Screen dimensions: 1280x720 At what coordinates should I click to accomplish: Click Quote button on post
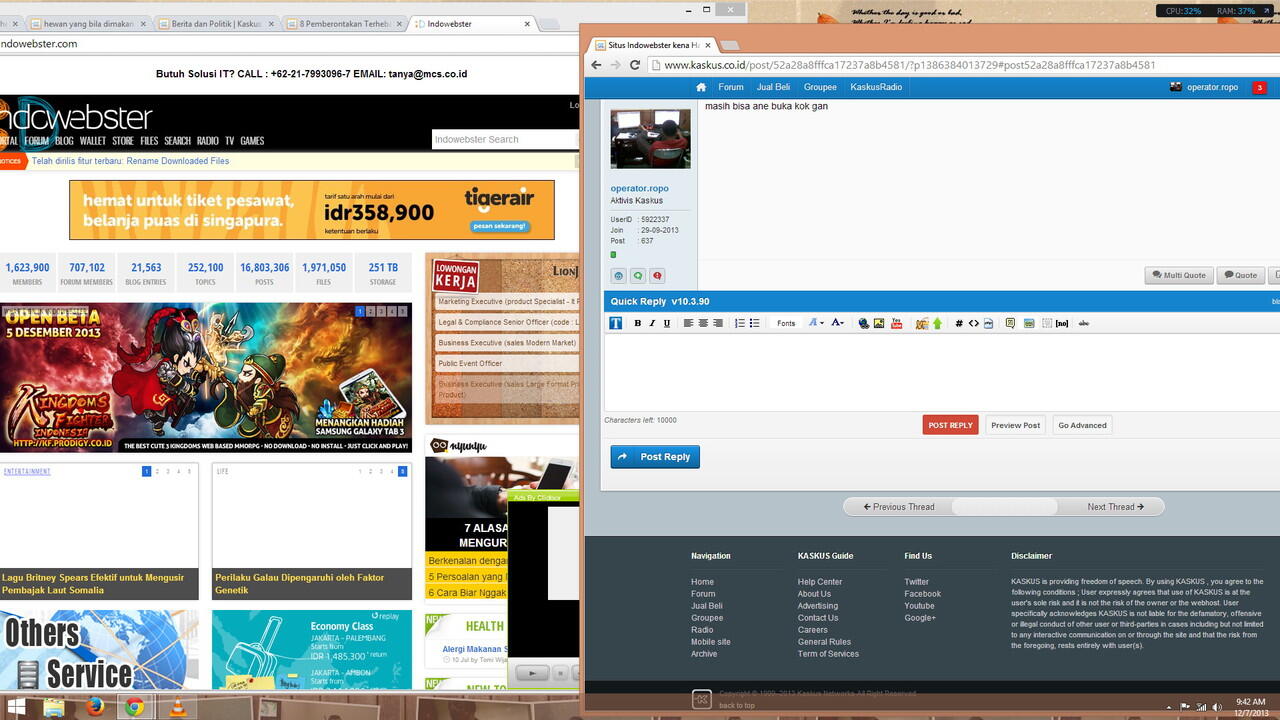point(1240,275)
